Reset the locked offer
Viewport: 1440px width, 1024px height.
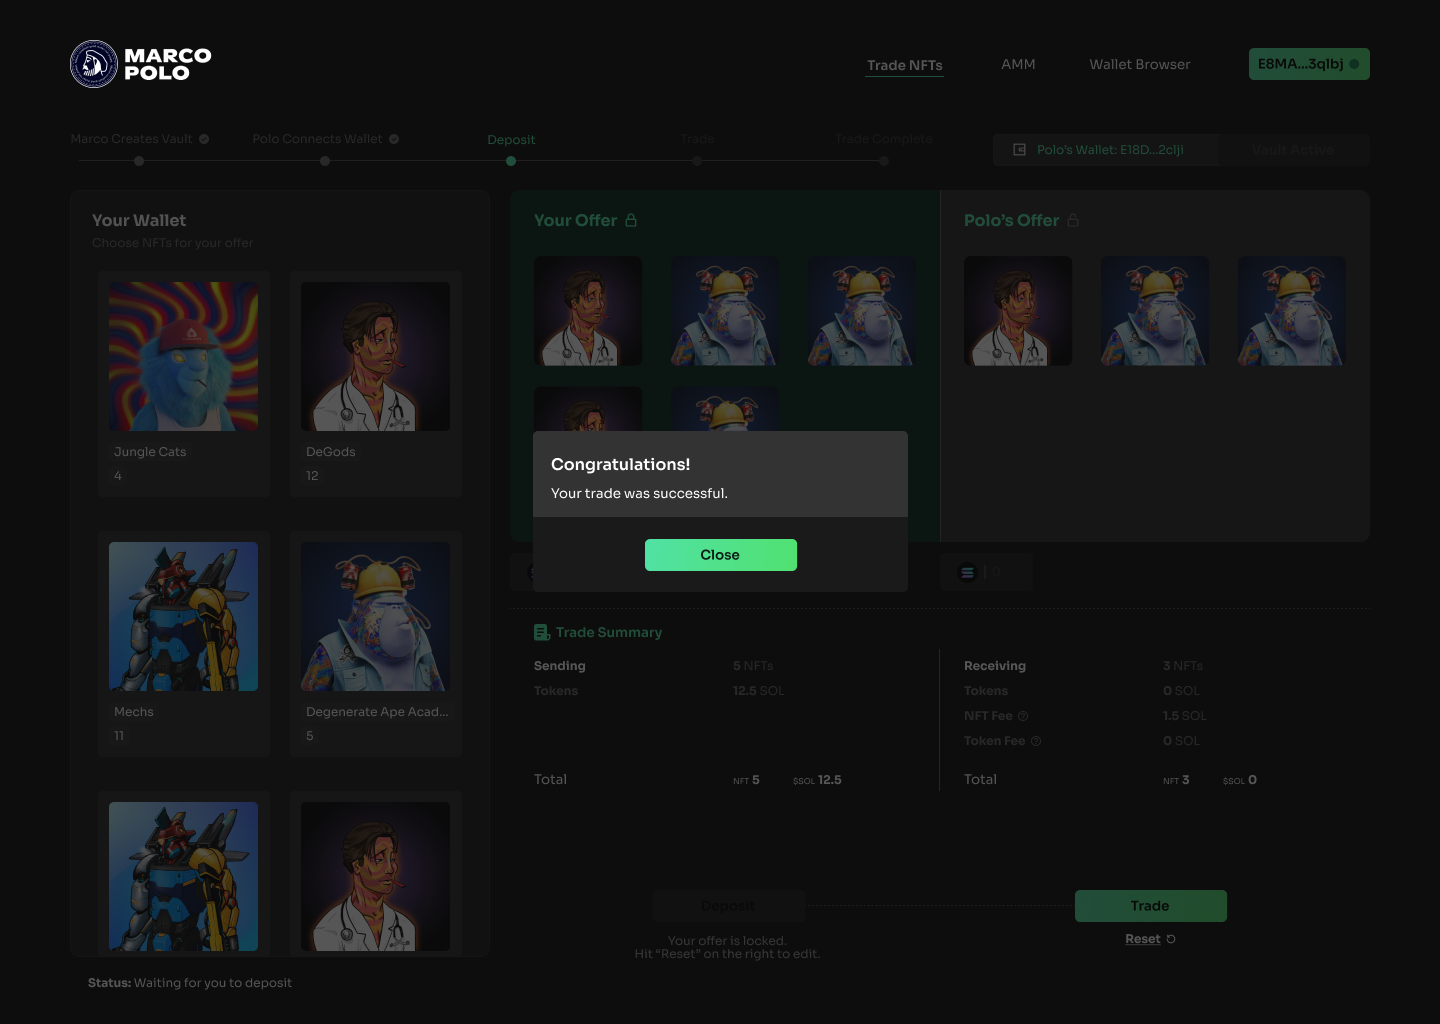(x=1143, y=938)
